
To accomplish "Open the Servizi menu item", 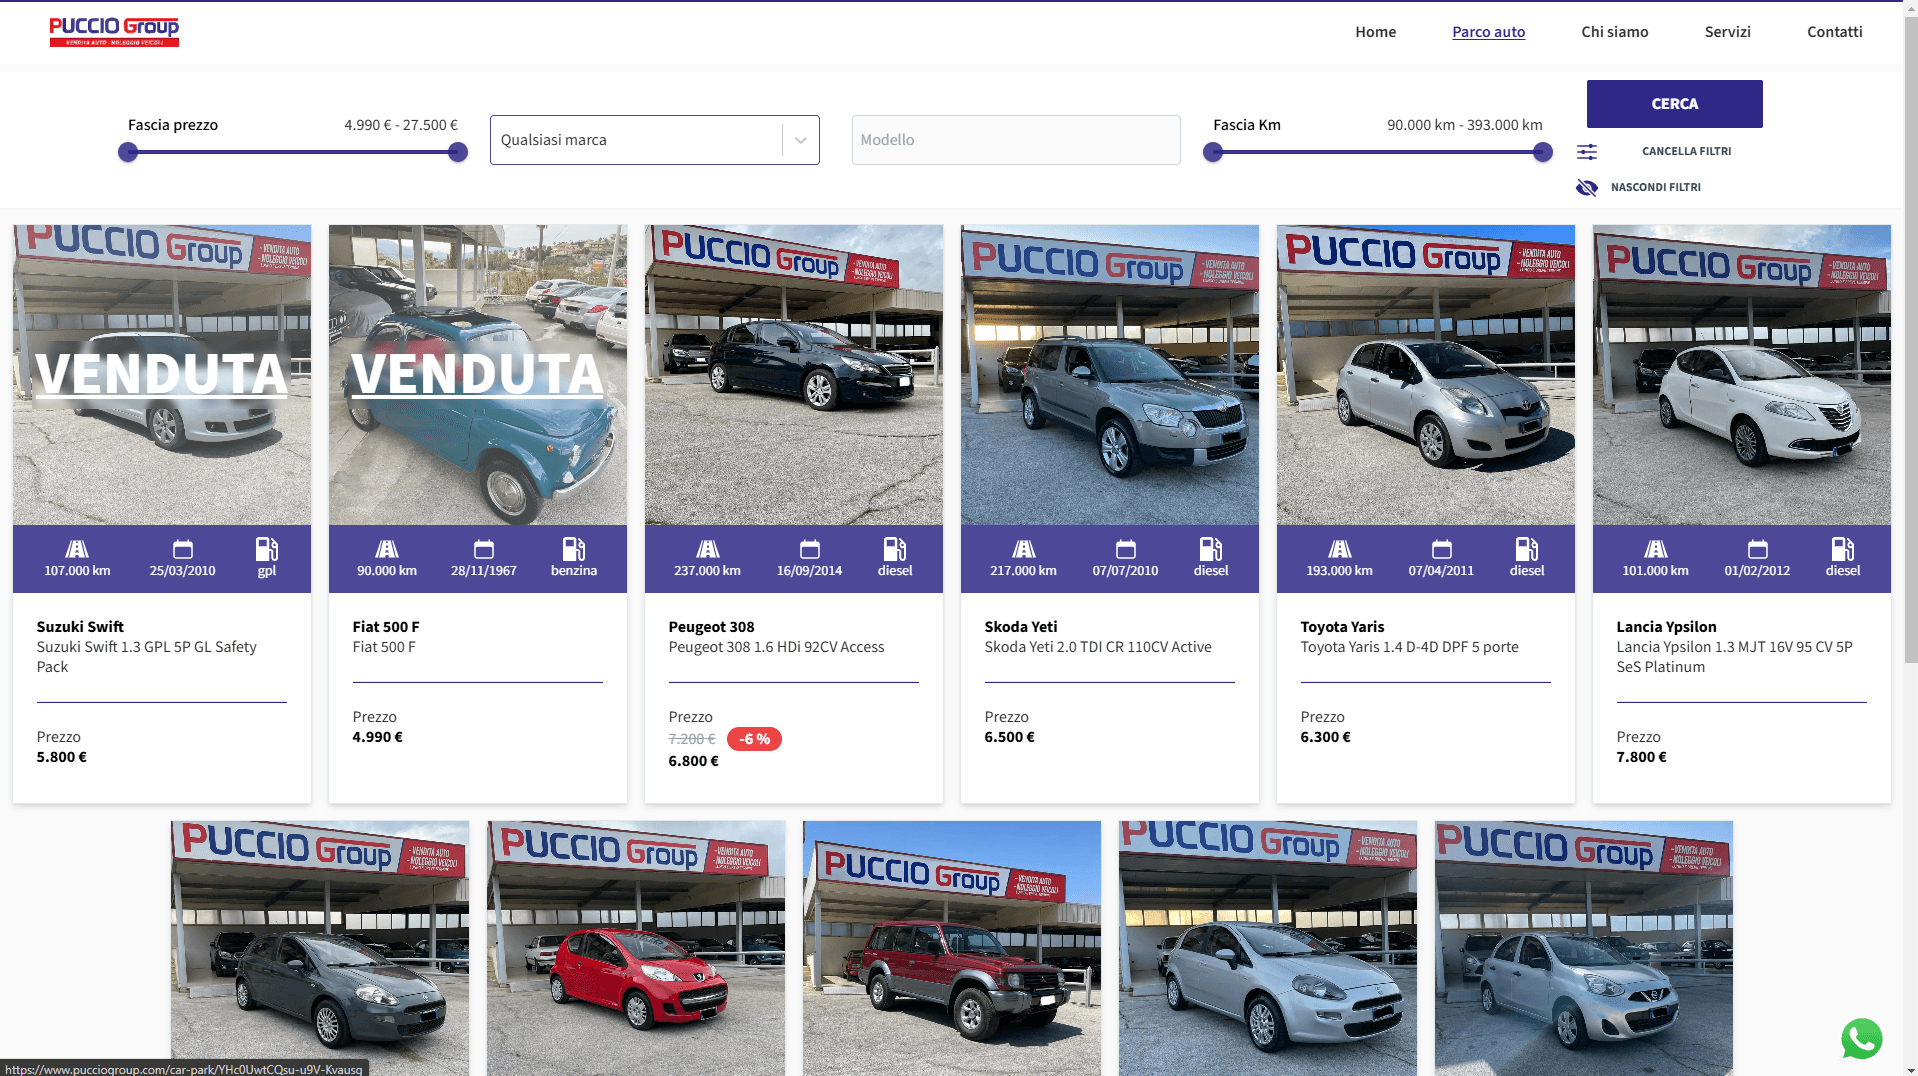I will 1727,32.
